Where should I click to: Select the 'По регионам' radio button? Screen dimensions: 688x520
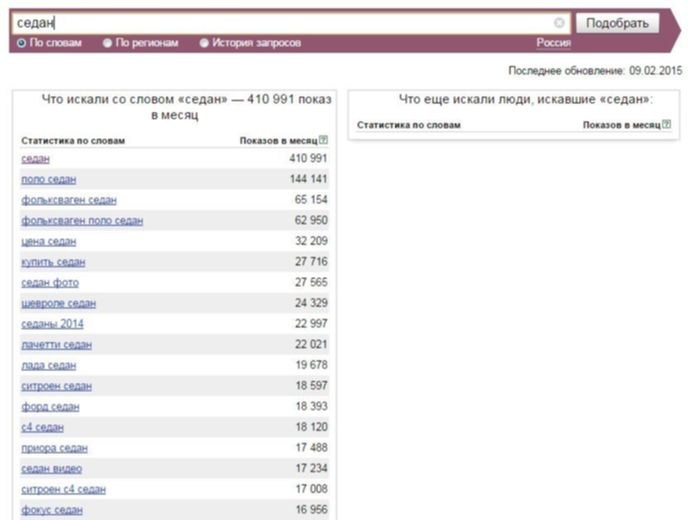(x=108, y=43)
